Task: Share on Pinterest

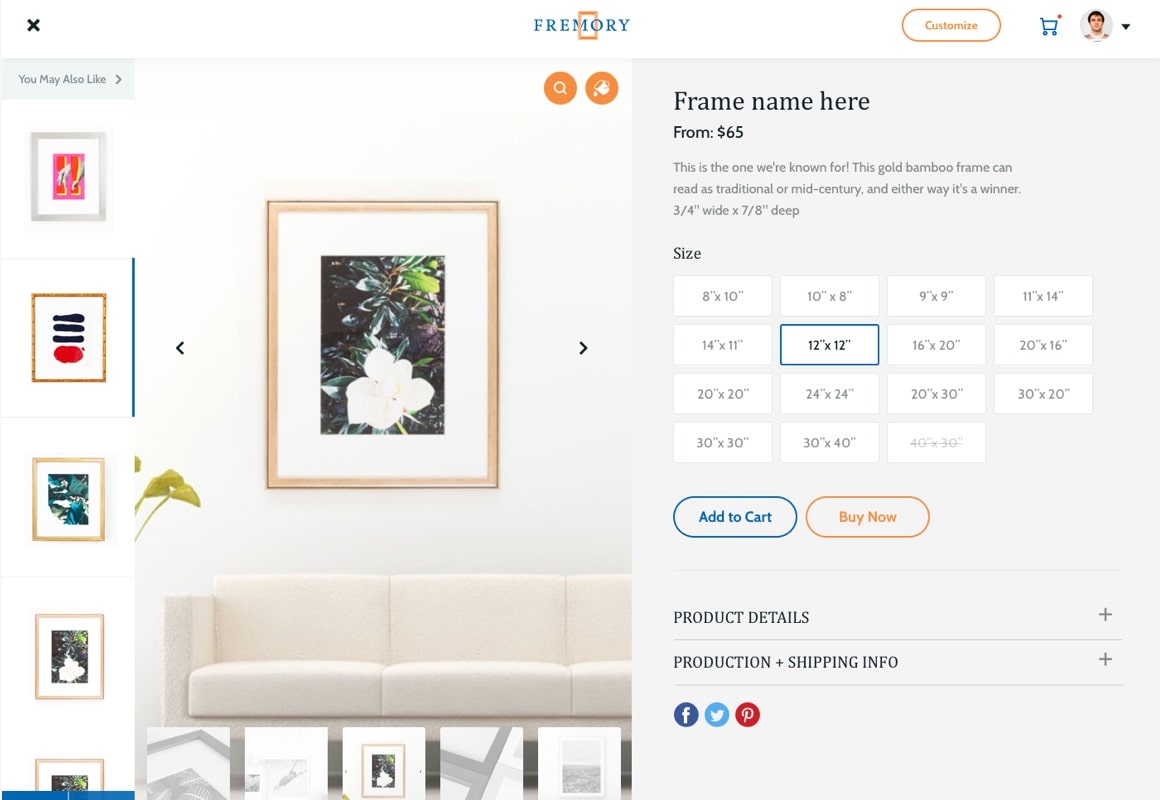Action: (x=747, y=714)
